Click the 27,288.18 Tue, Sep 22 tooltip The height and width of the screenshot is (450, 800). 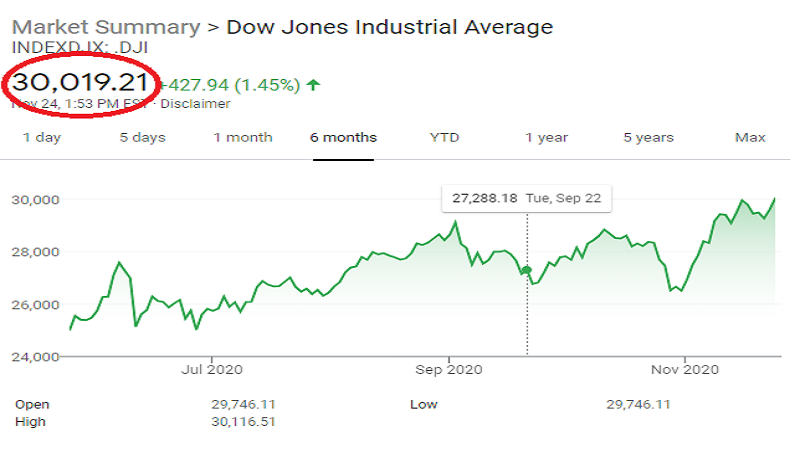pyautogui.click(x=526, y=198)
